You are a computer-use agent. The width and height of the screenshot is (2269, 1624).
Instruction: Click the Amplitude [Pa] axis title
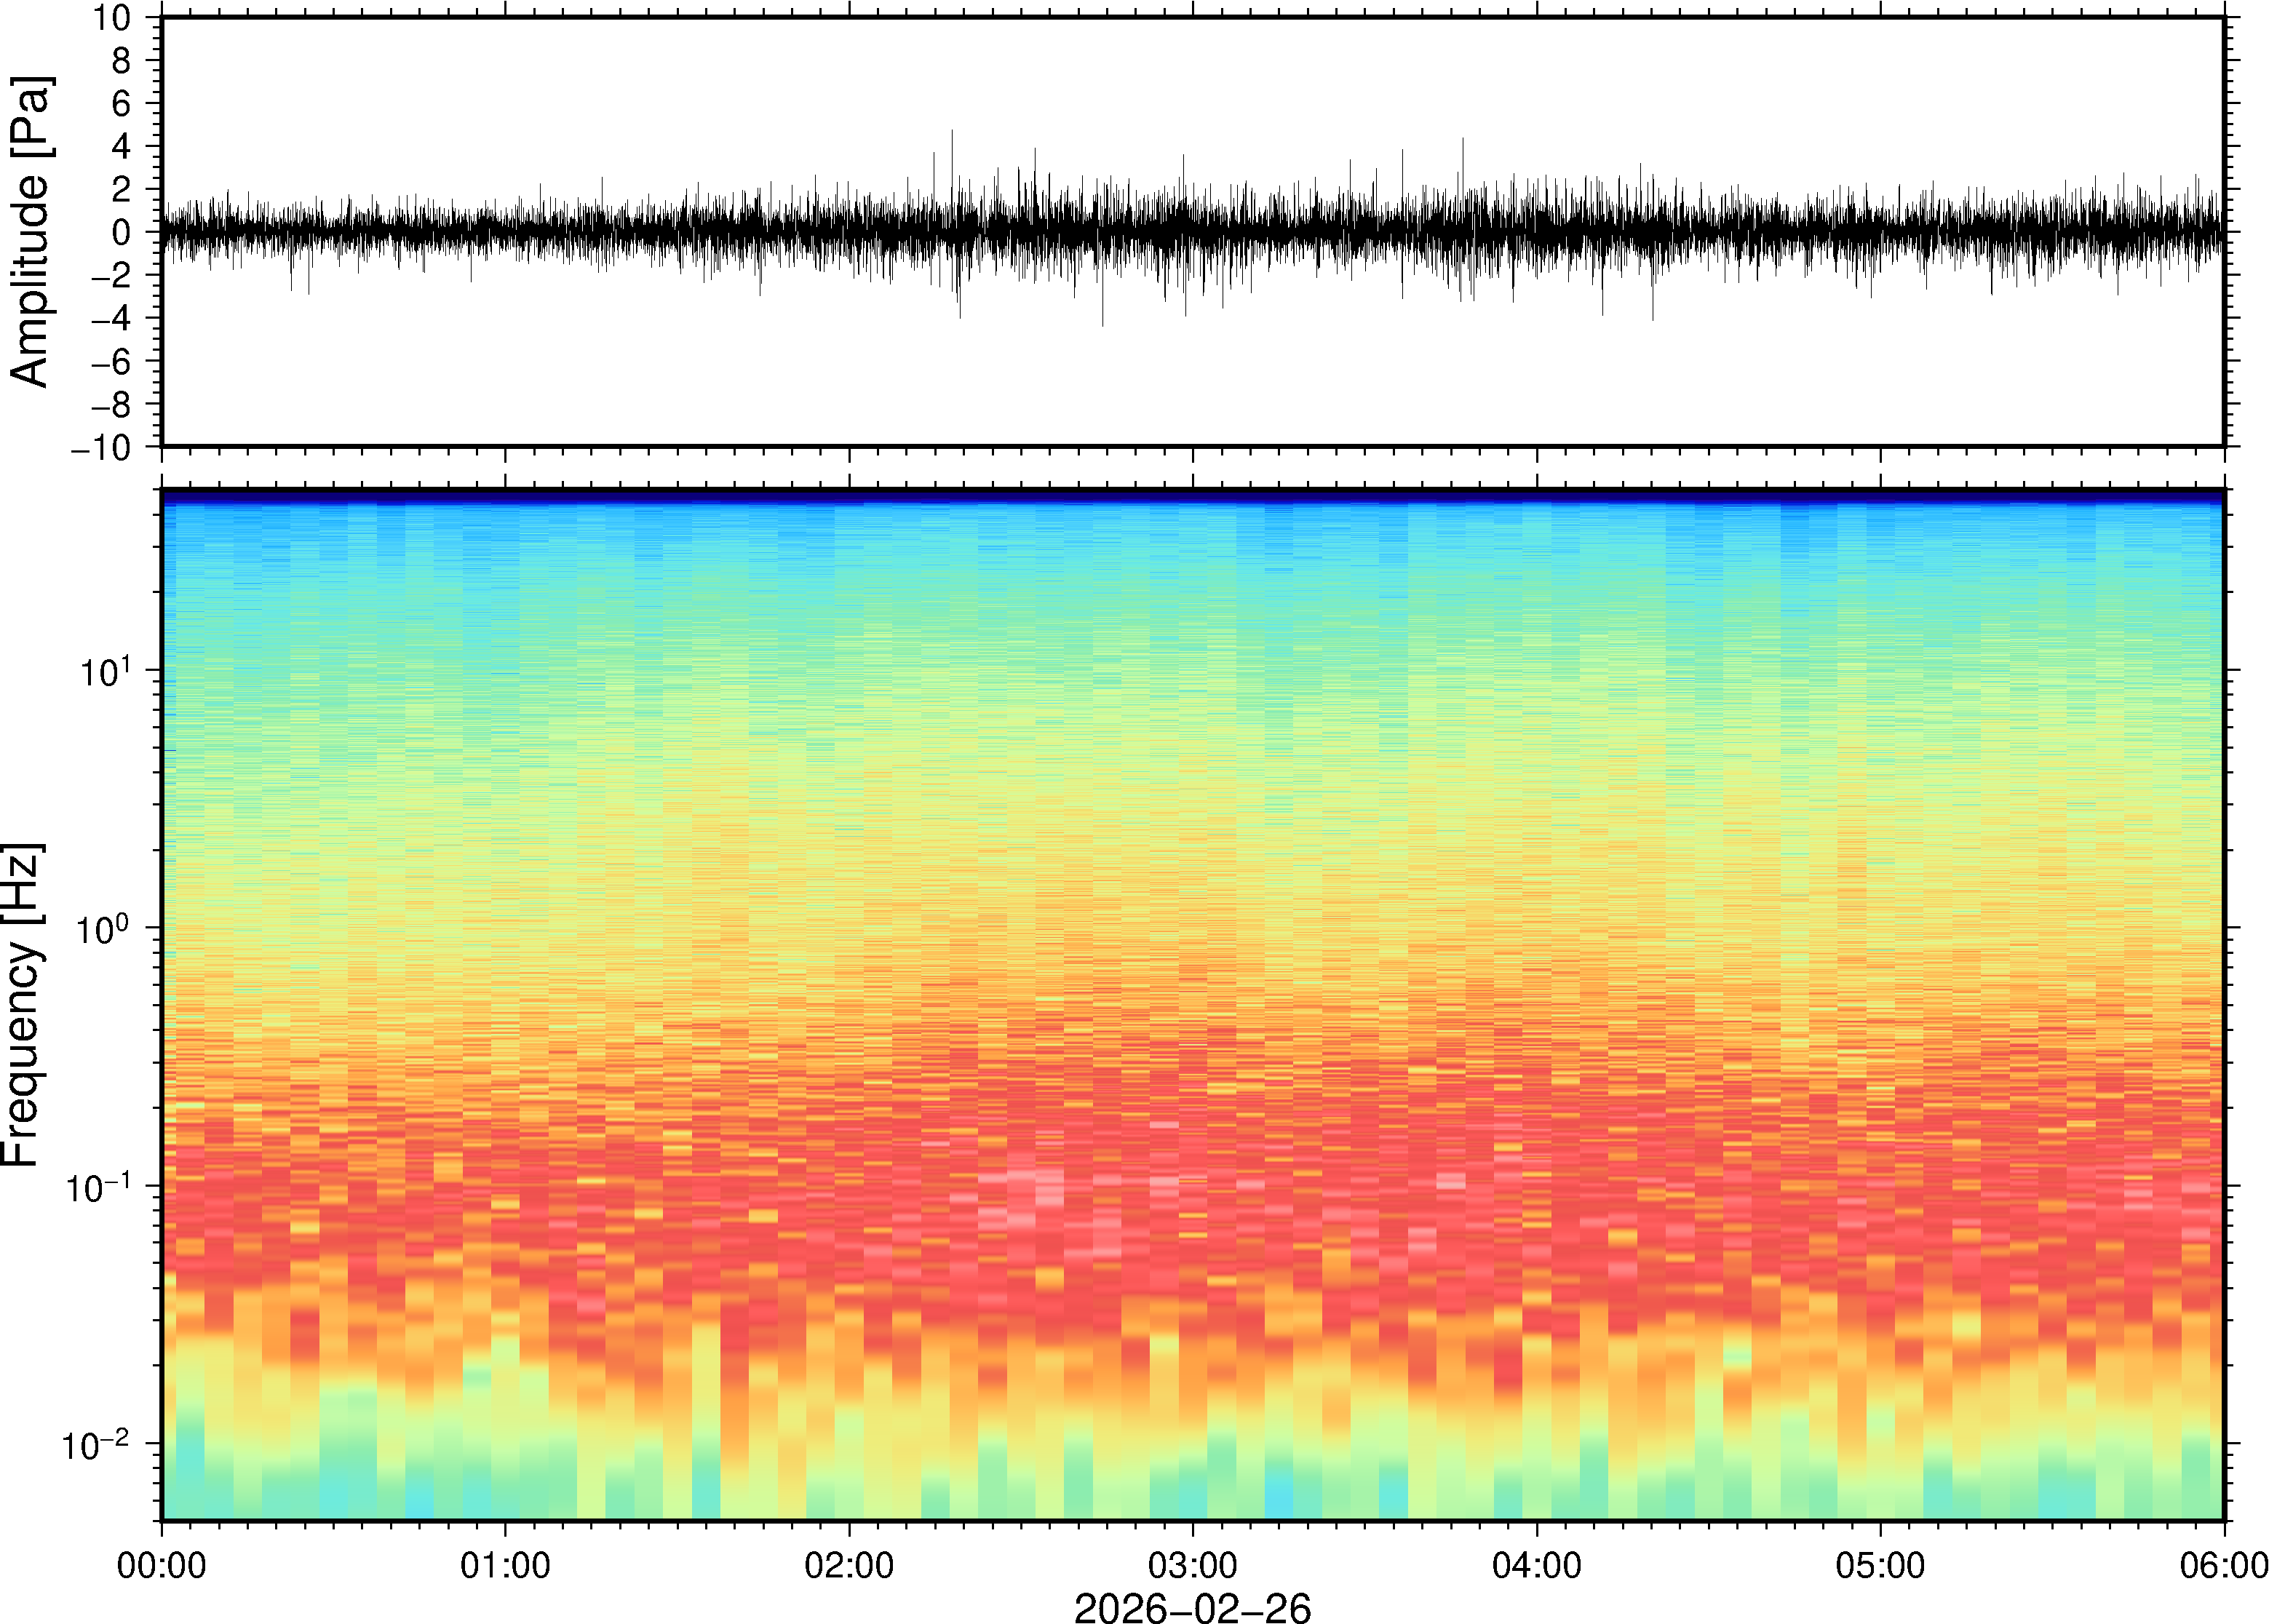pos(30,232)
